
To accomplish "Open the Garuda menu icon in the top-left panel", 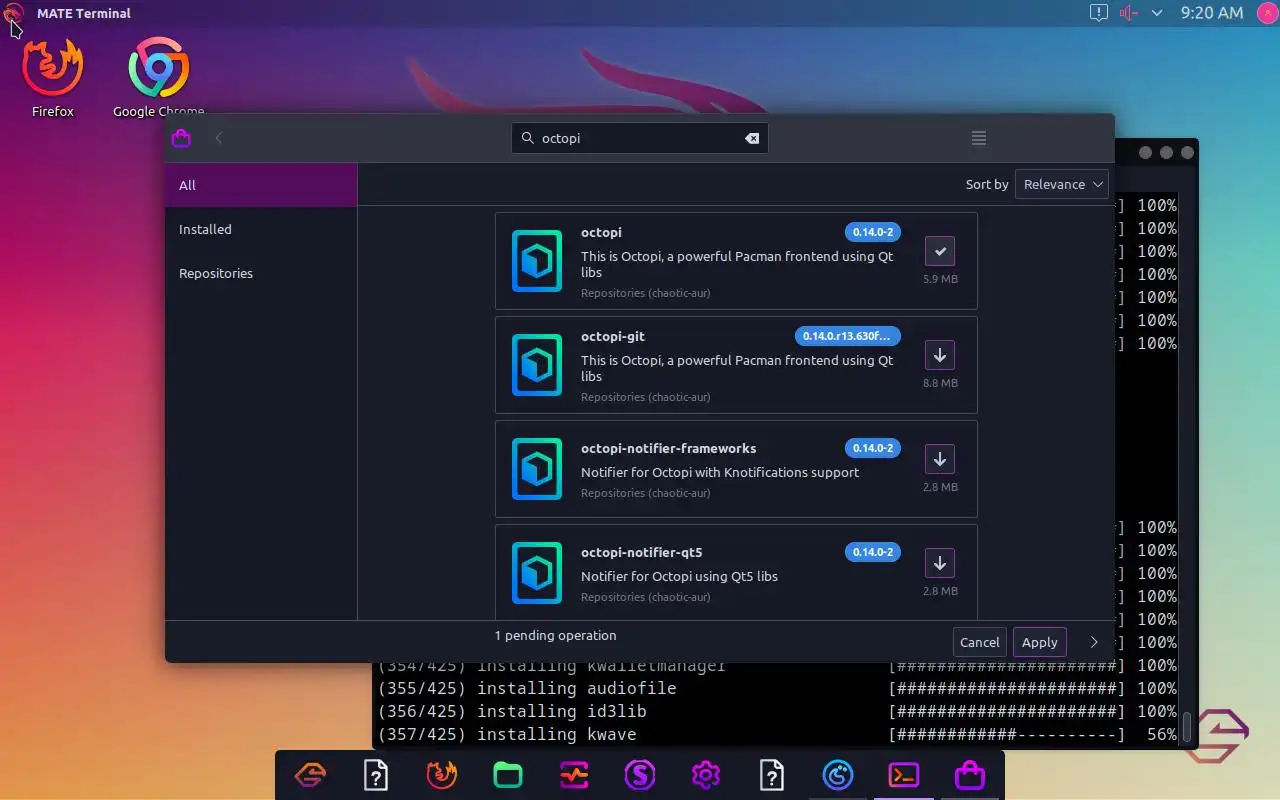I will pyautogui.click(x=13, y=13).
